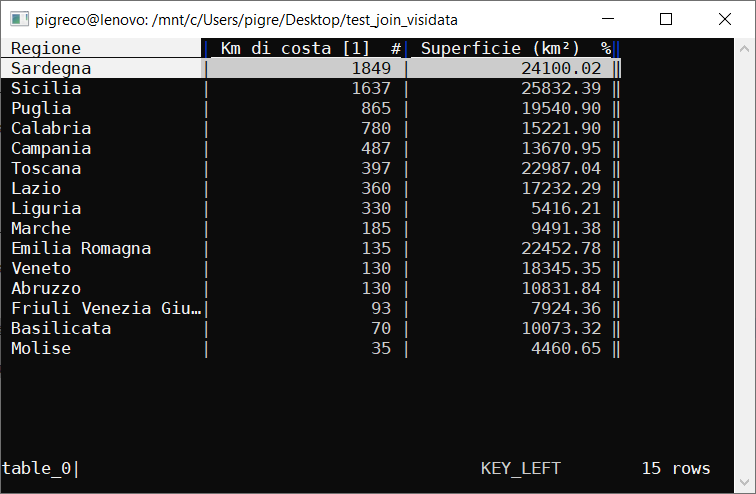Click the Sardegna row name

[x=51, y=69]
